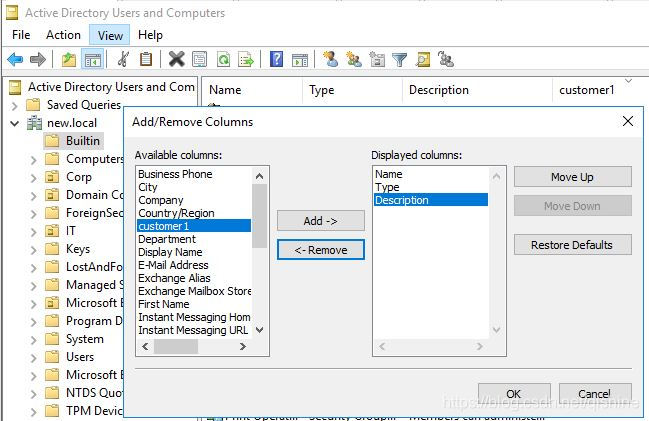Click the Export List icon

click(246, 60)
